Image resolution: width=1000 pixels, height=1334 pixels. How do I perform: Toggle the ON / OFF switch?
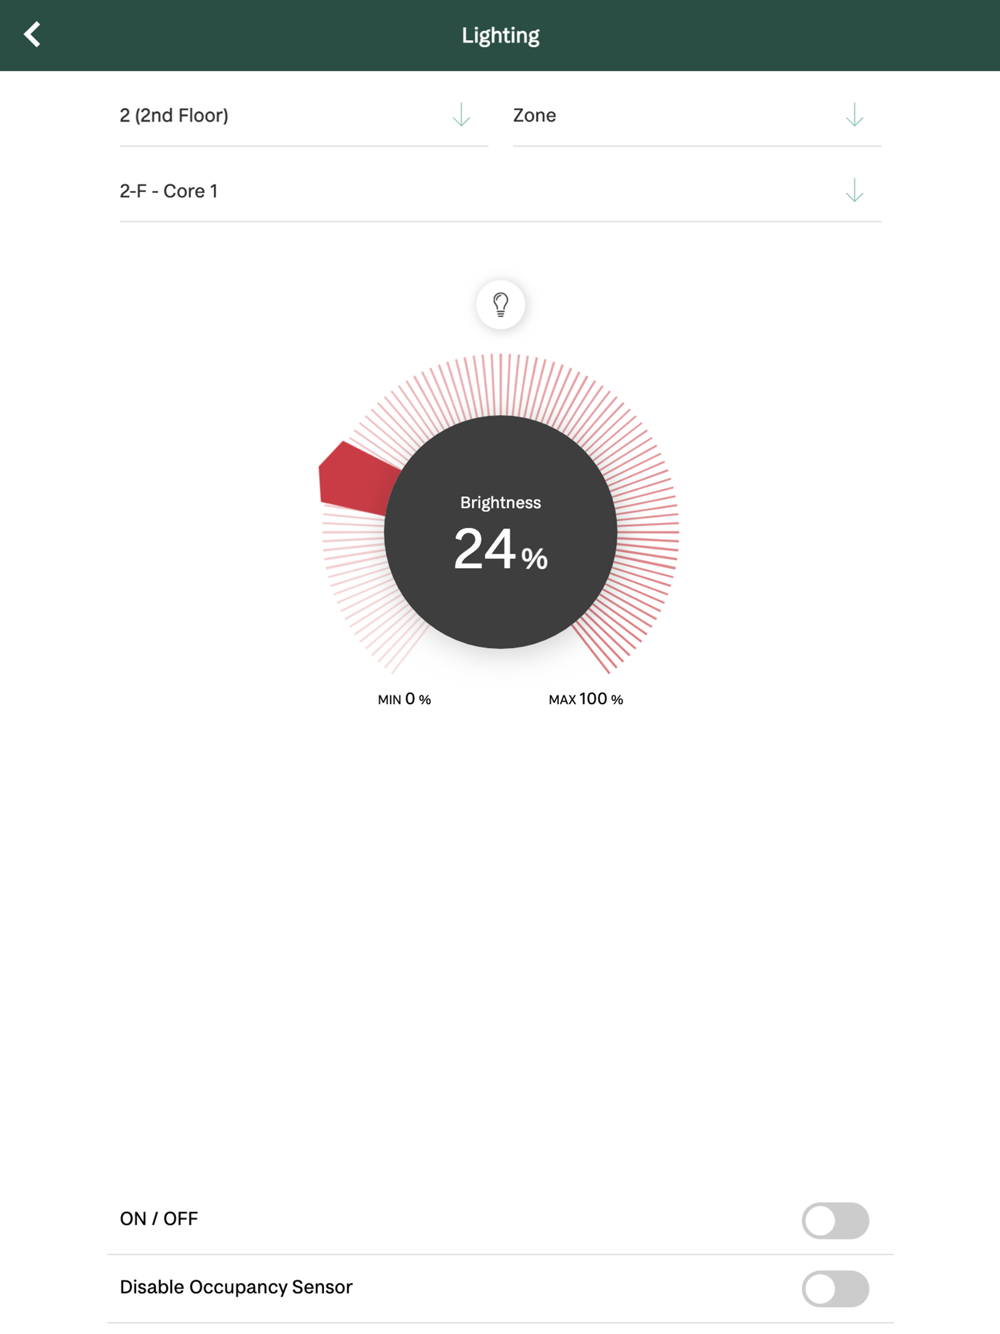coord(835,1220)
